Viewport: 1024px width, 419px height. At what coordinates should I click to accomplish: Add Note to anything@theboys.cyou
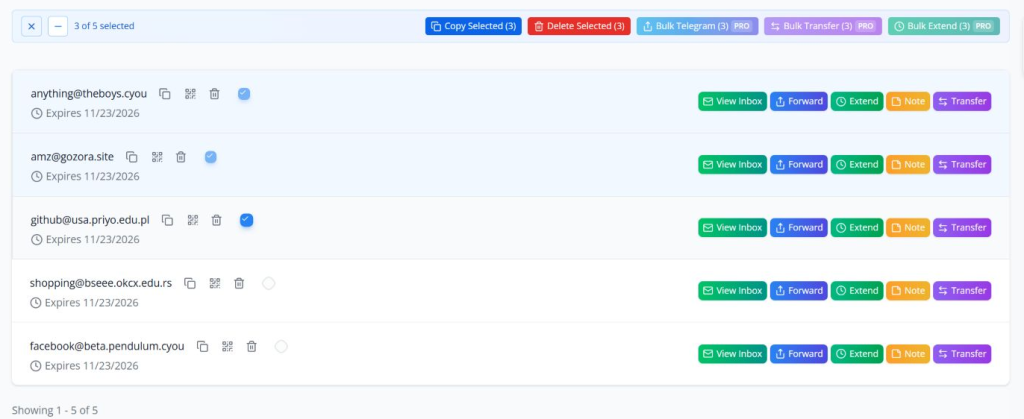[908, 101]
